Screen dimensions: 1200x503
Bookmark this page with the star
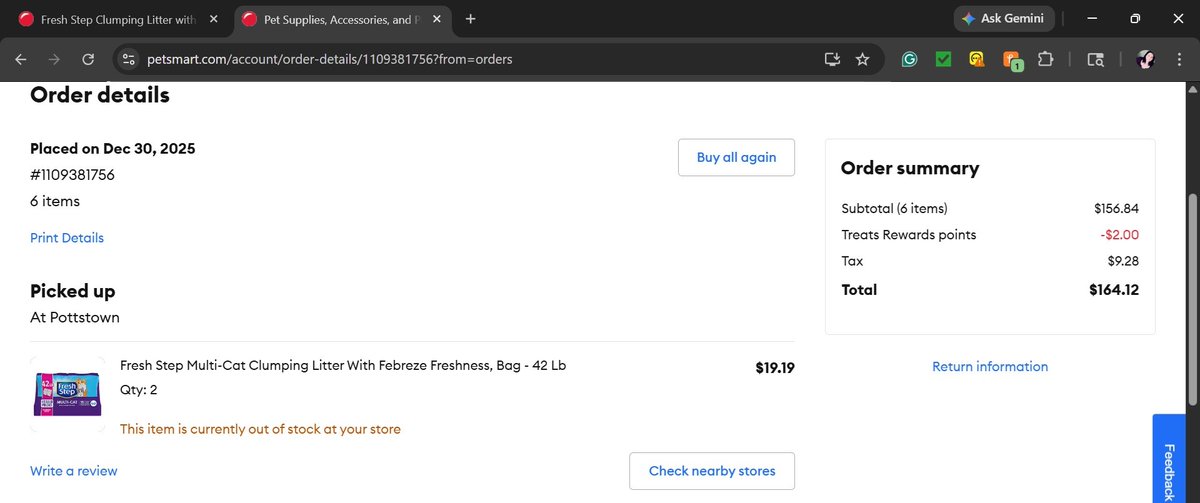862,59
